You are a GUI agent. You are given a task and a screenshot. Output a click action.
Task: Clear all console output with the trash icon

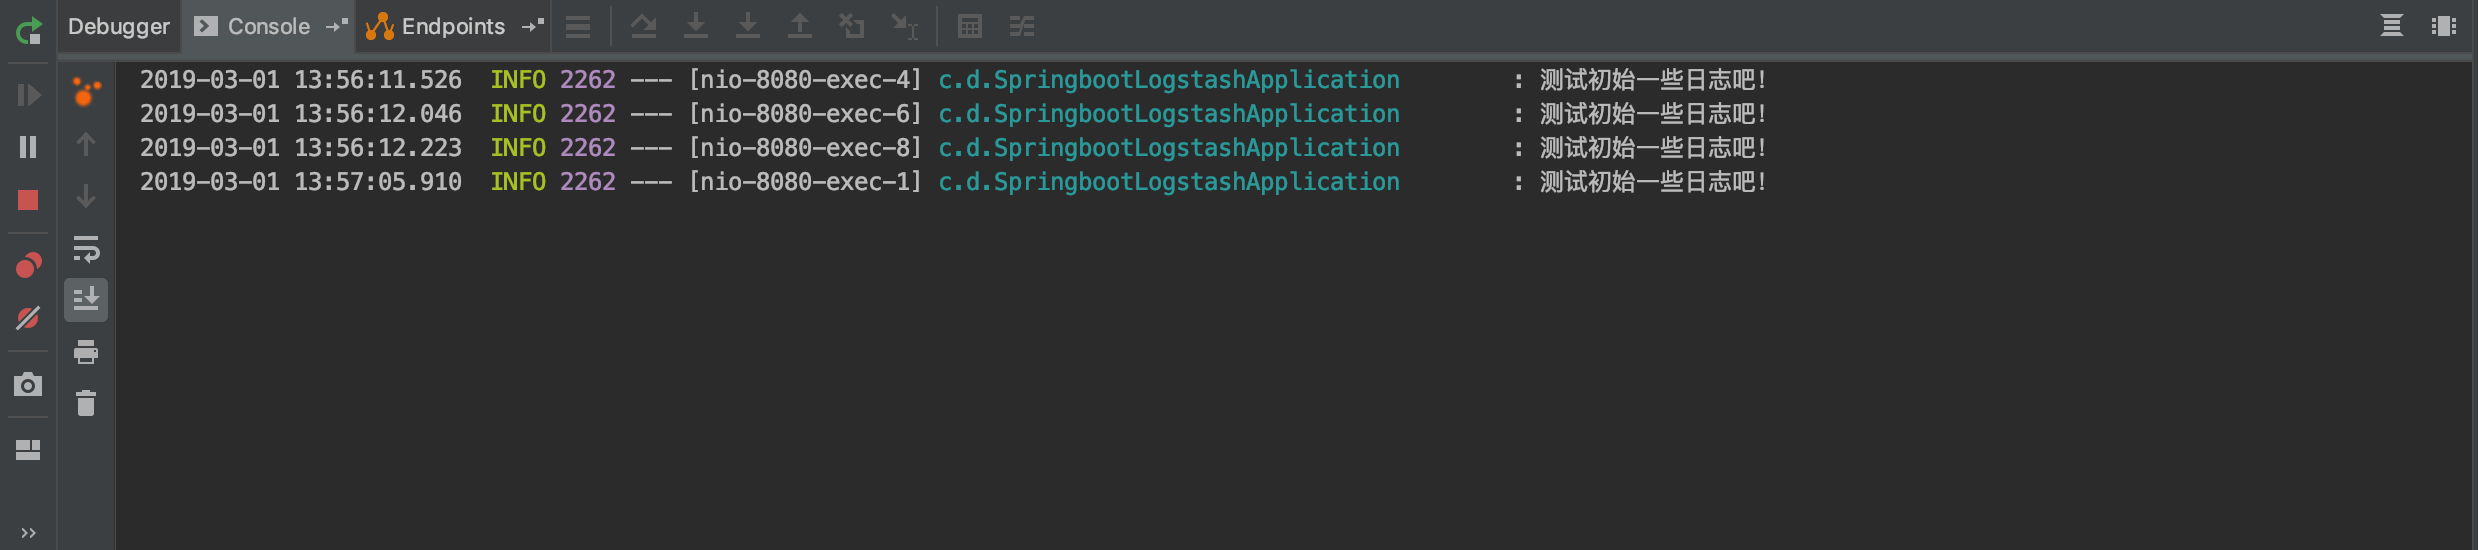point(86,403)
